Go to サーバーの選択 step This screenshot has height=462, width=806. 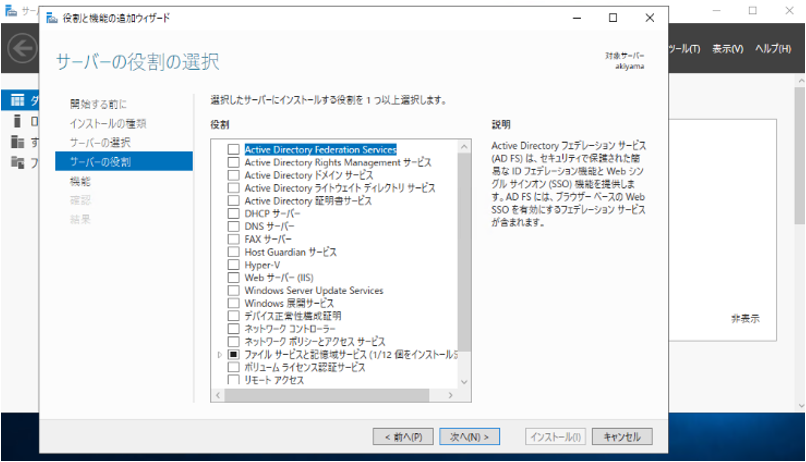100,142
